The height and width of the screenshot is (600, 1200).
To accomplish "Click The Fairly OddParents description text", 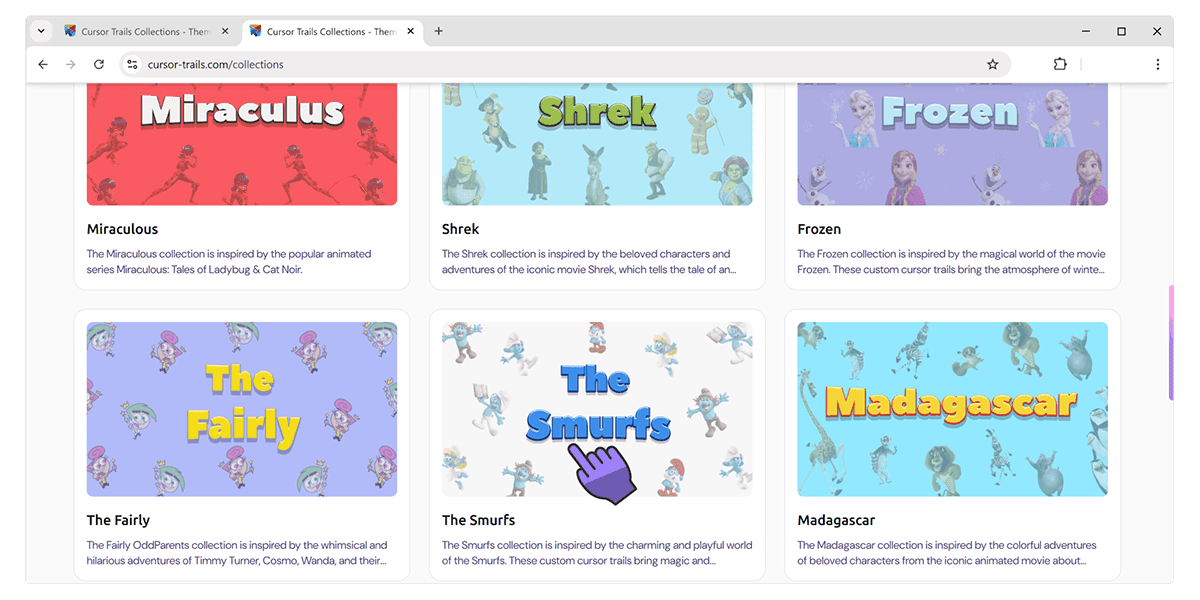I will click(x=237, y=553).
